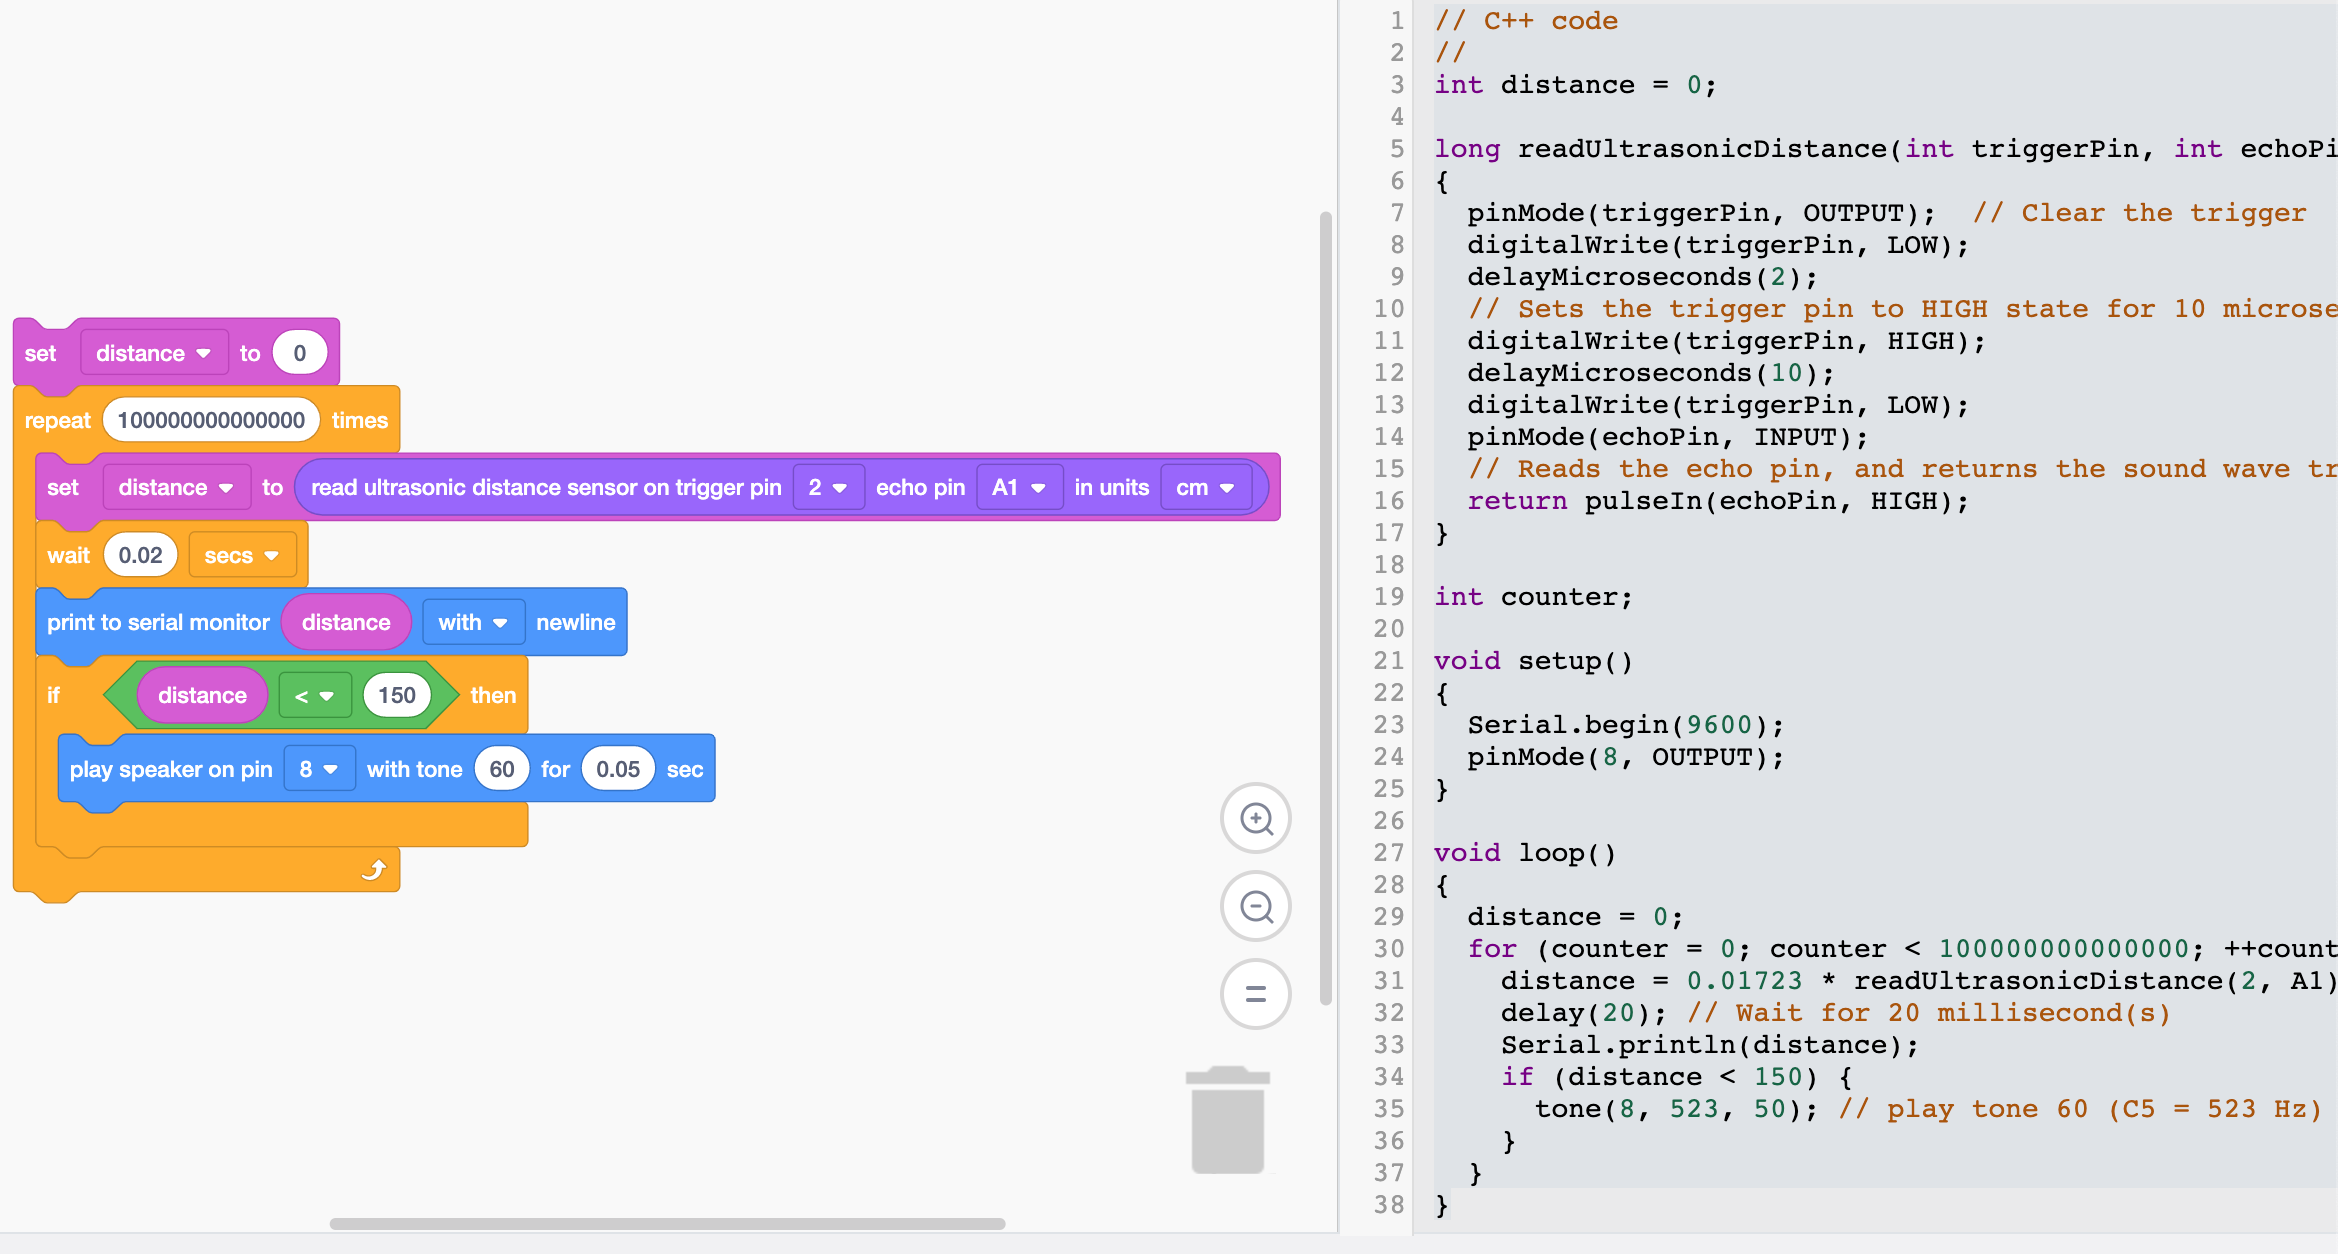
Task: Open the echo pin A1 dropdown
Action: [x=1020, y=487]
